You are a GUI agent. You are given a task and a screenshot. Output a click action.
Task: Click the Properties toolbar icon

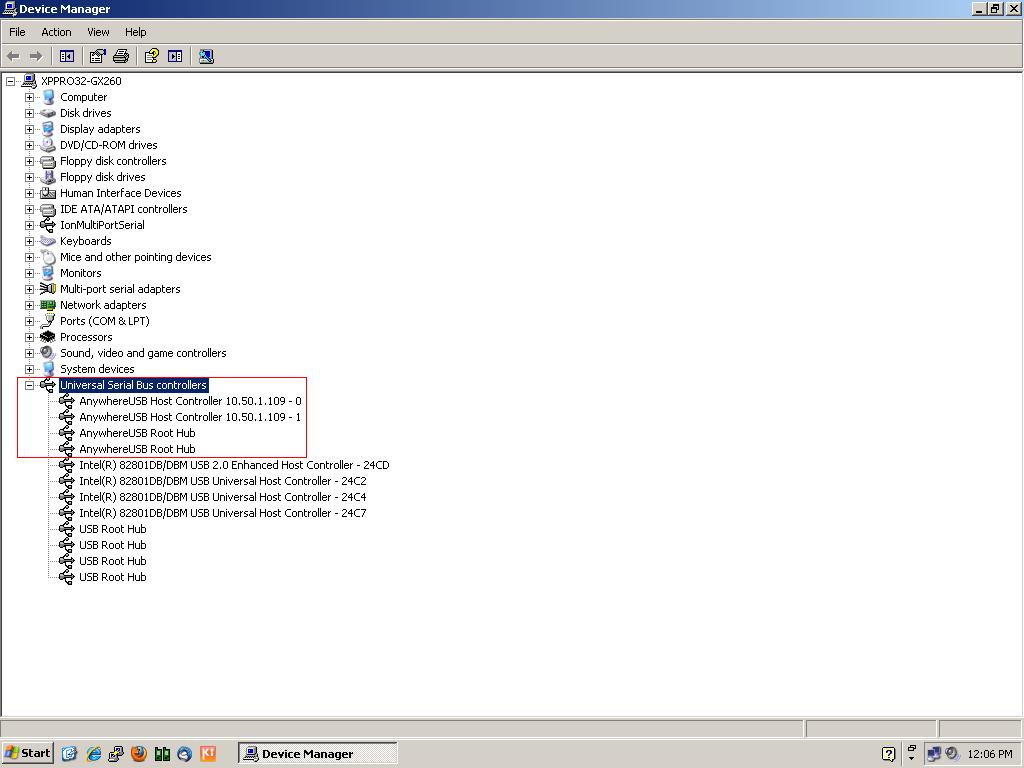[97, 57]
